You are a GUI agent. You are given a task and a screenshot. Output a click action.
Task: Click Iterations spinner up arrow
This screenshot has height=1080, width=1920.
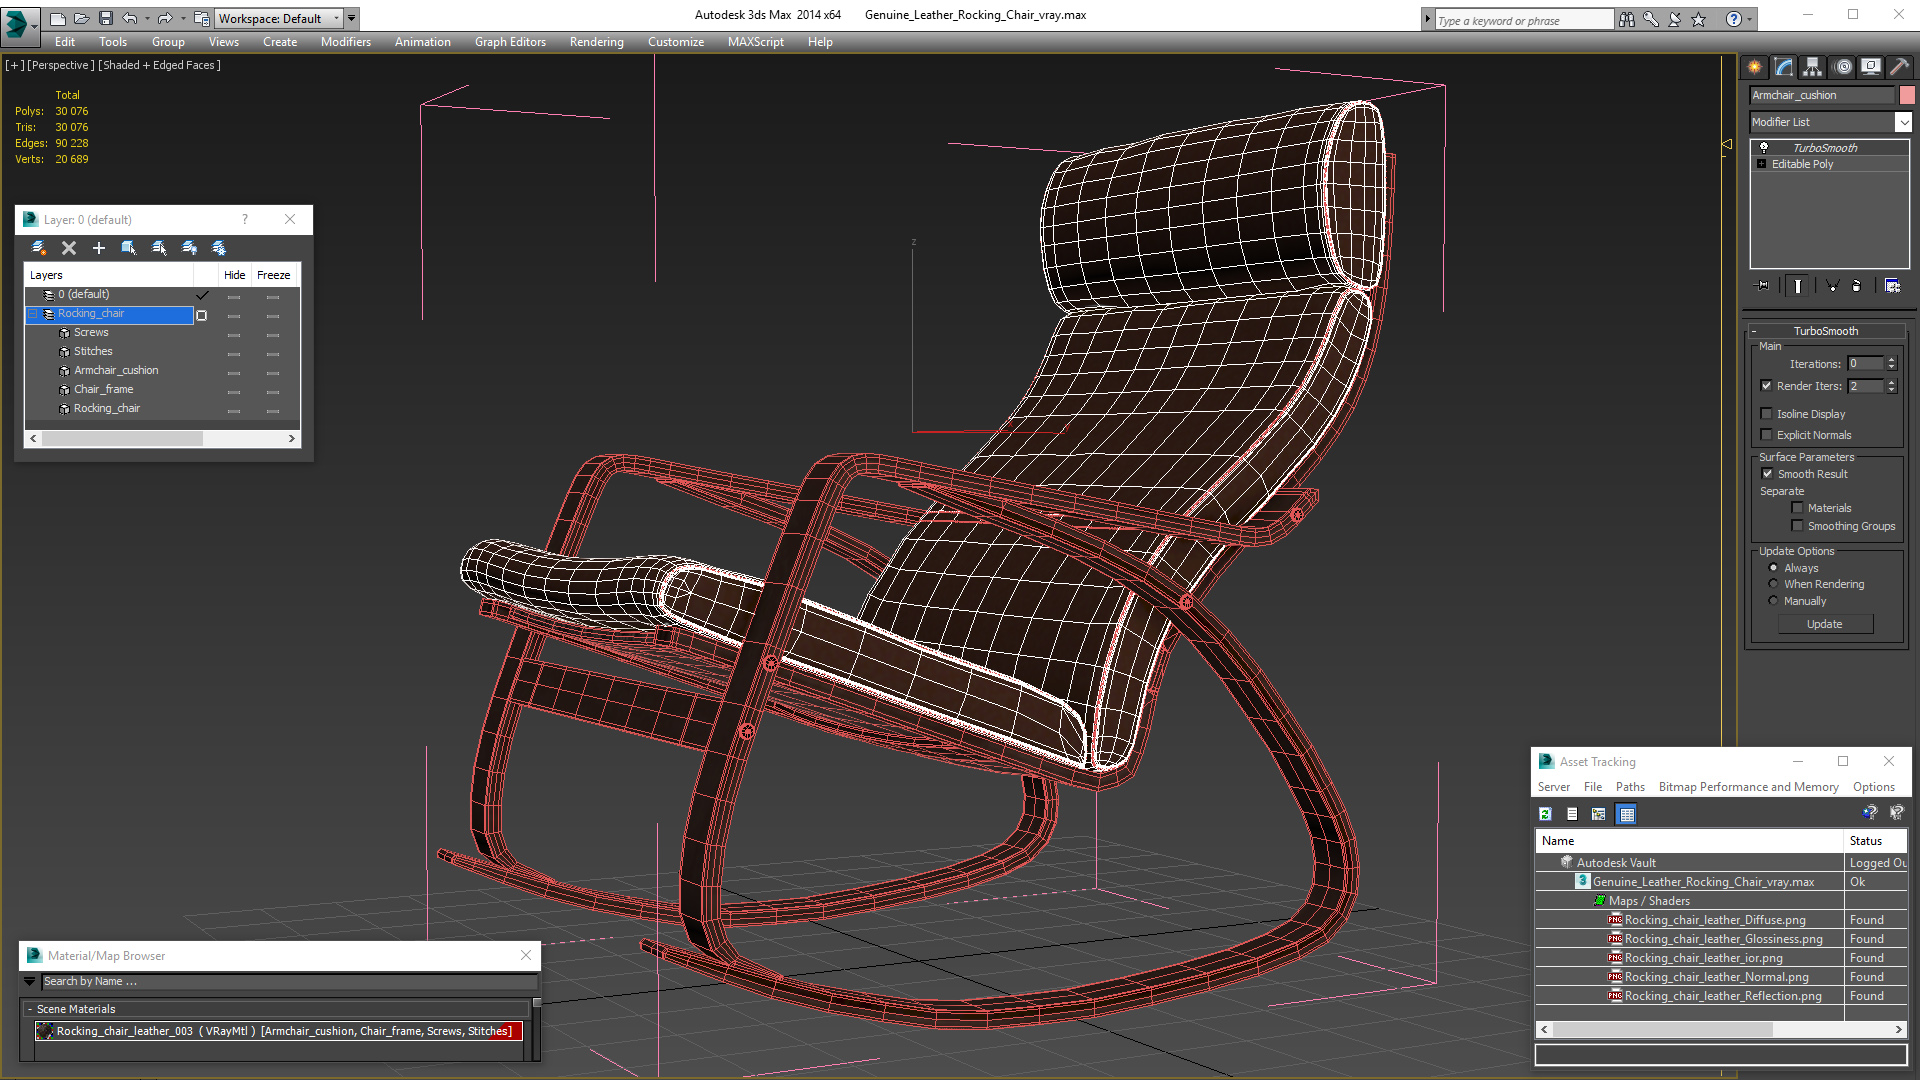point(1892,360)
